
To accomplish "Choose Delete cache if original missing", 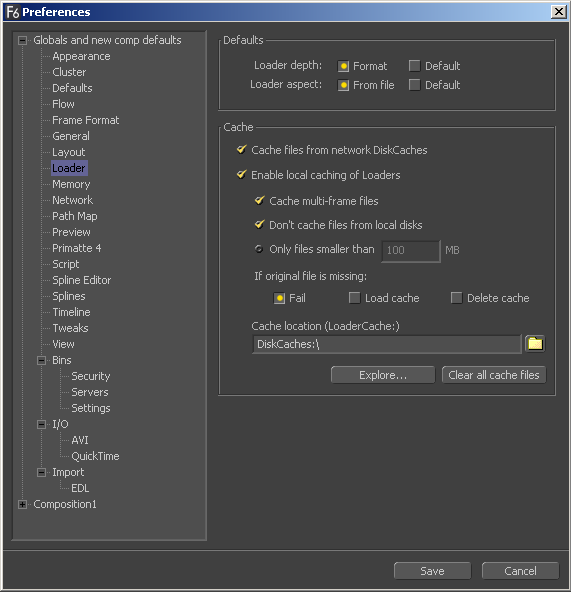I will tap(456, 298).
